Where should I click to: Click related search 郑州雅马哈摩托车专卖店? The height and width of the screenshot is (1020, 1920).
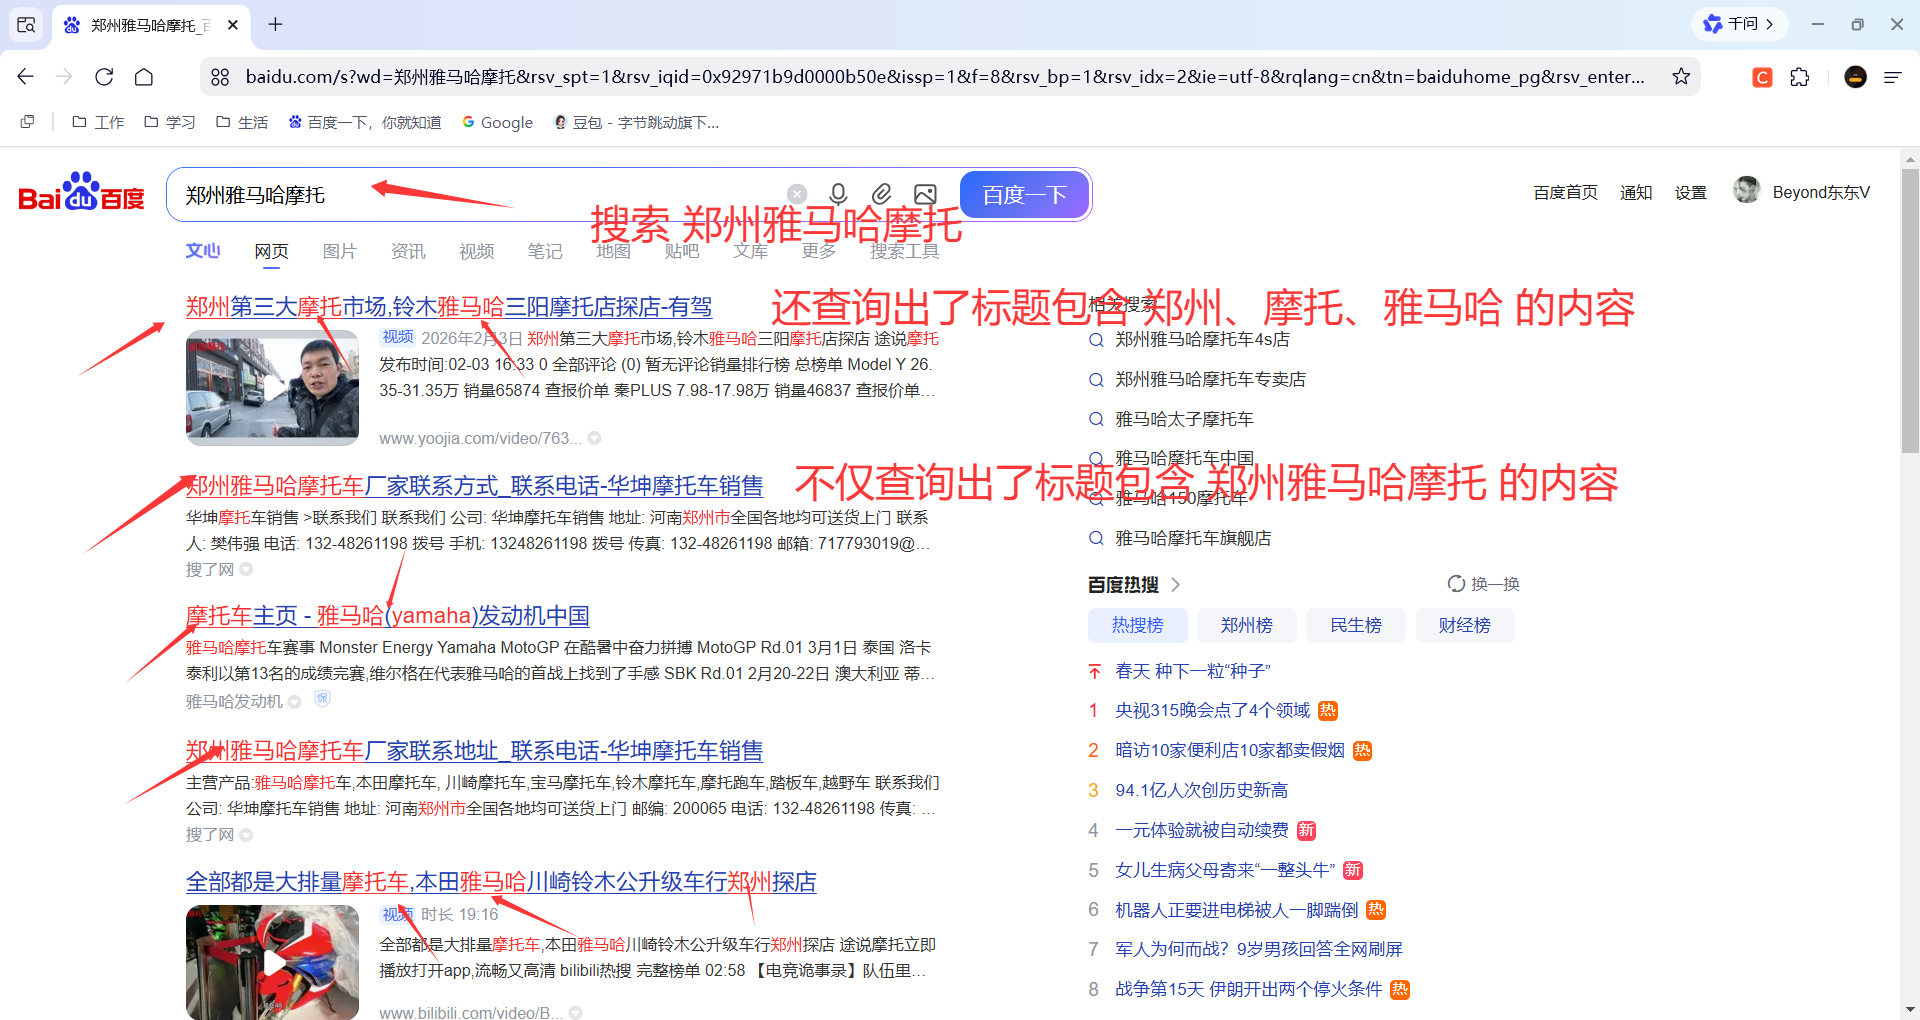[x=1210, y=380]
